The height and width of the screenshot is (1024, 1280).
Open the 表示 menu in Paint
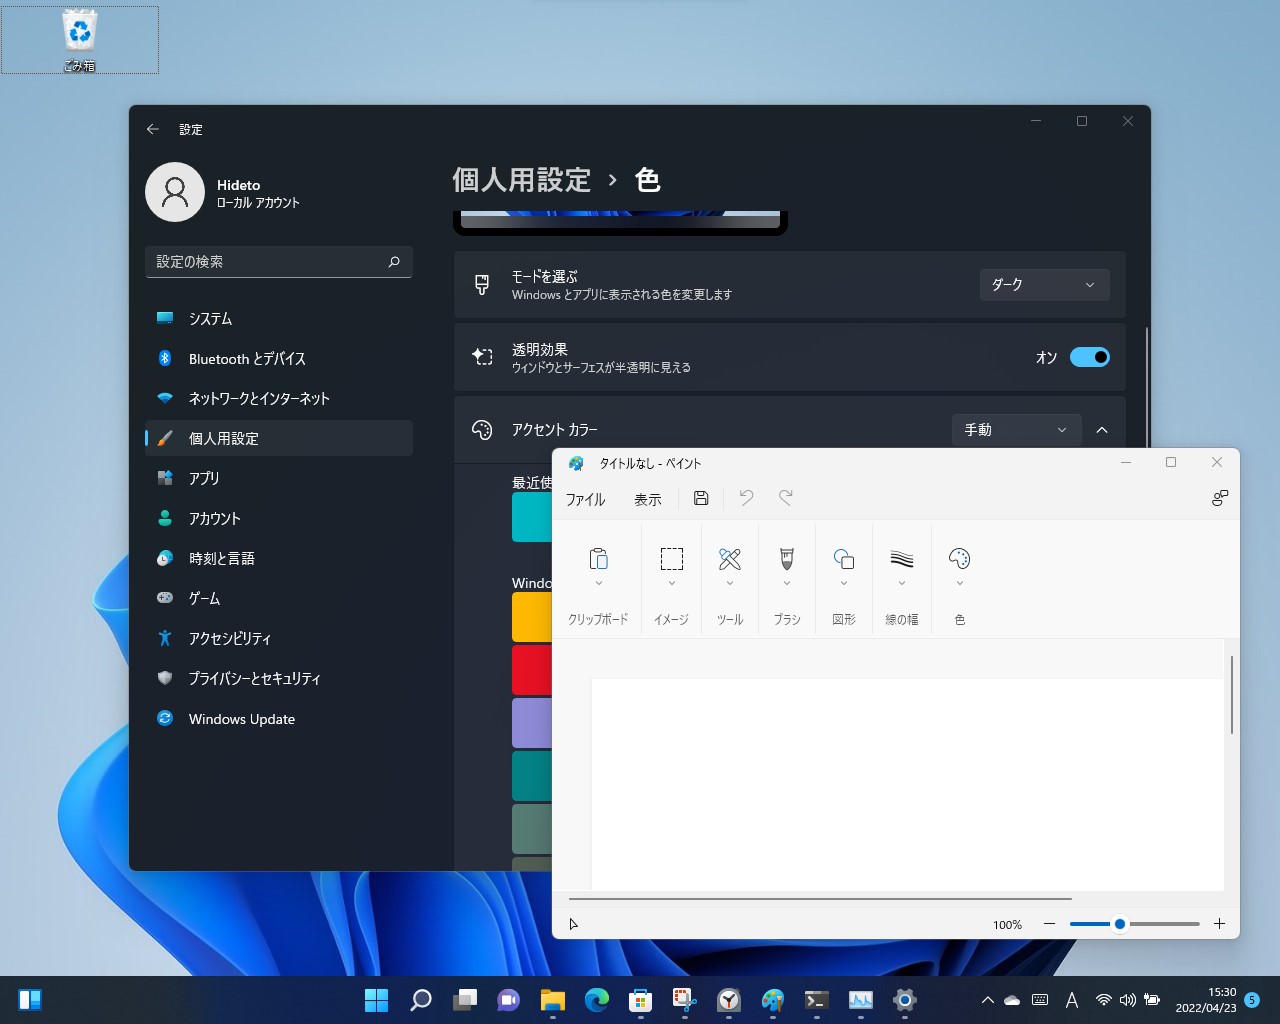(x=647, y=498)
